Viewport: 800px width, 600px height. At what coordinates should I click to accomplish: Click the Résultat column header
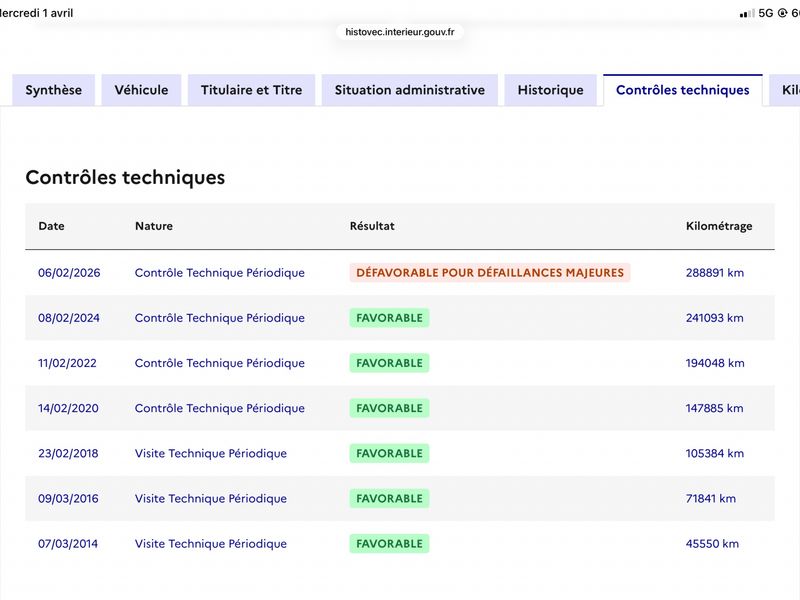(372, 226)
